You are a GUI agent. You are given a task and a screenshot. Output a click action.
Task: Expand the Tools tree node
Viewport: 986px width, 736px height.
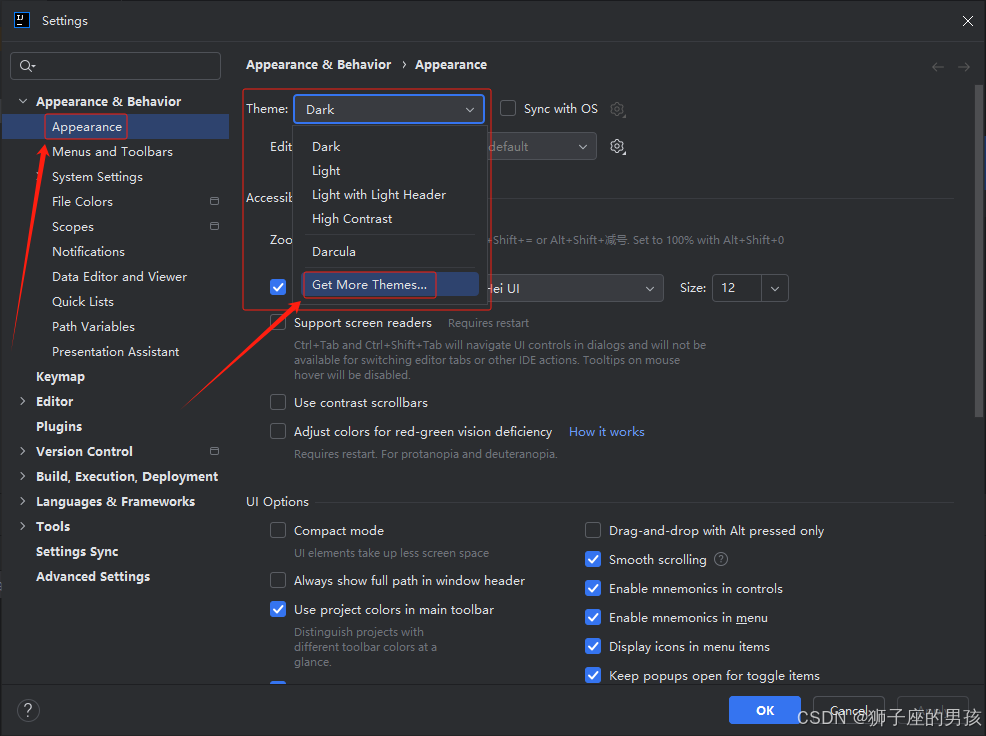pyautogui.click(x=23, y=526)
